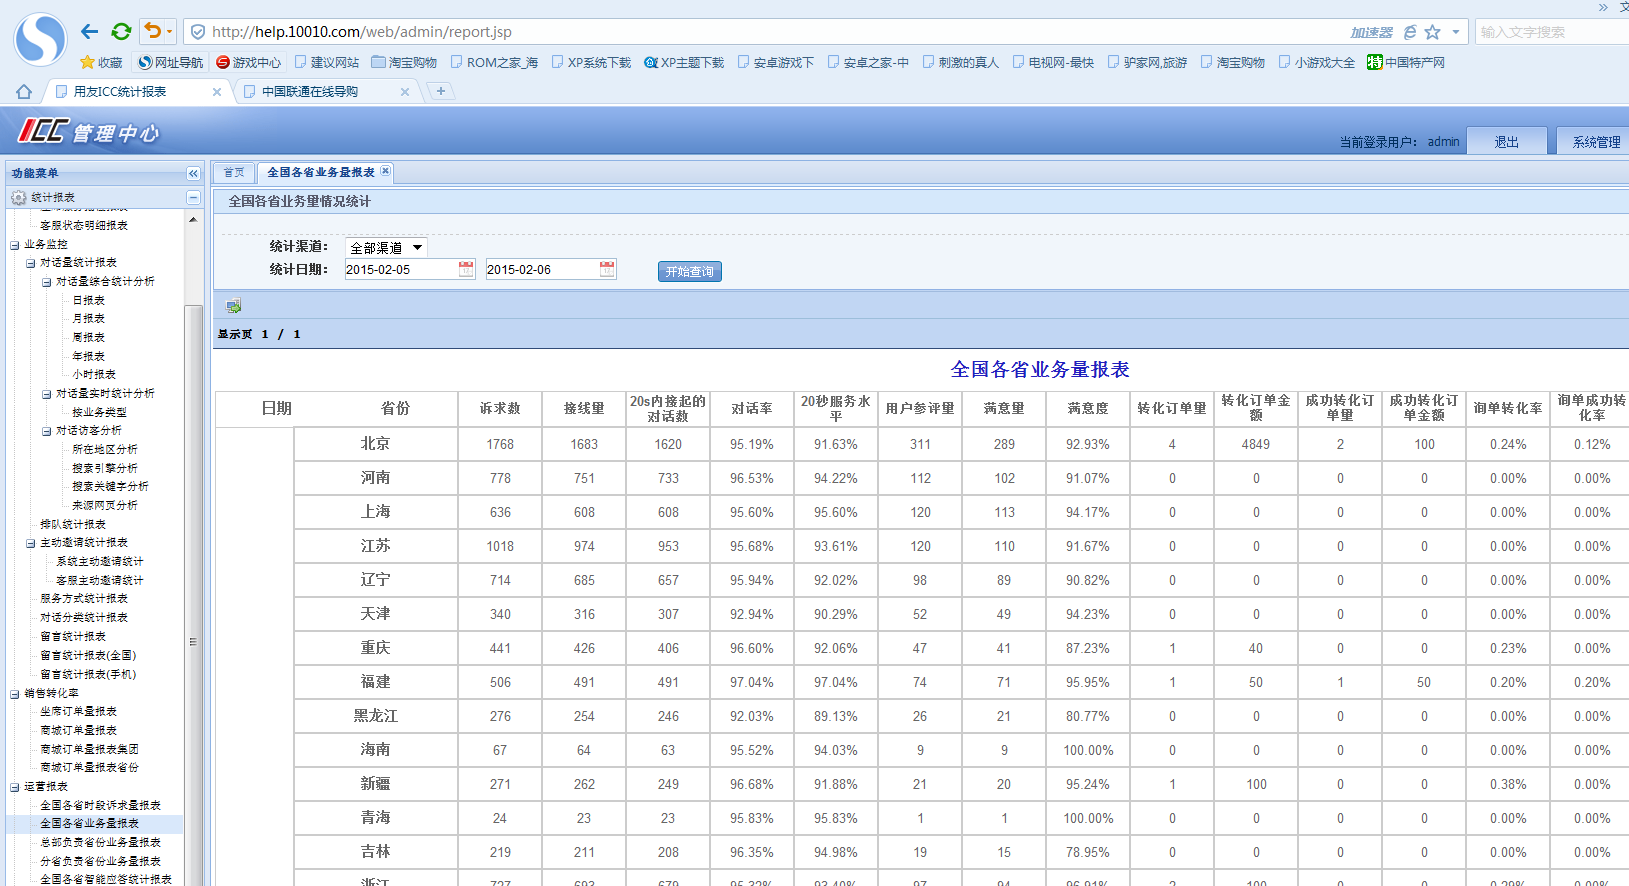Open the 日报表 tree item

(x=88, y=300)
